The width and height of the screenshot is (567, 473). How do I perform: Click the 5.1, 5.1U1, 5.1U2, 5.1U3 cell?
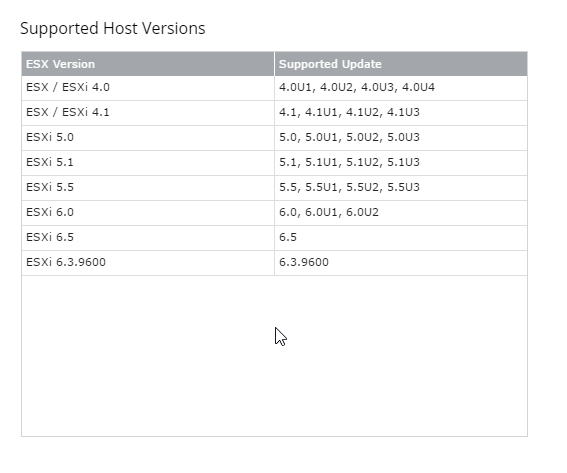click(x=401, y=163)
